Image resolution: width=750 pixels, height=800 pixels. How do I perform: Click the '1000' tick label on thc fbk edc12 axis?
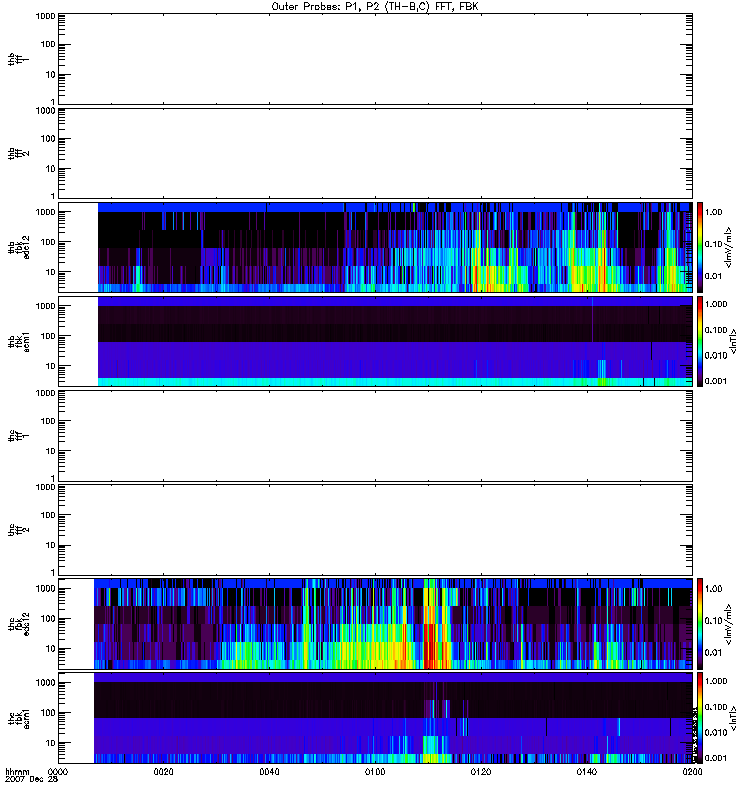(45, 589)
